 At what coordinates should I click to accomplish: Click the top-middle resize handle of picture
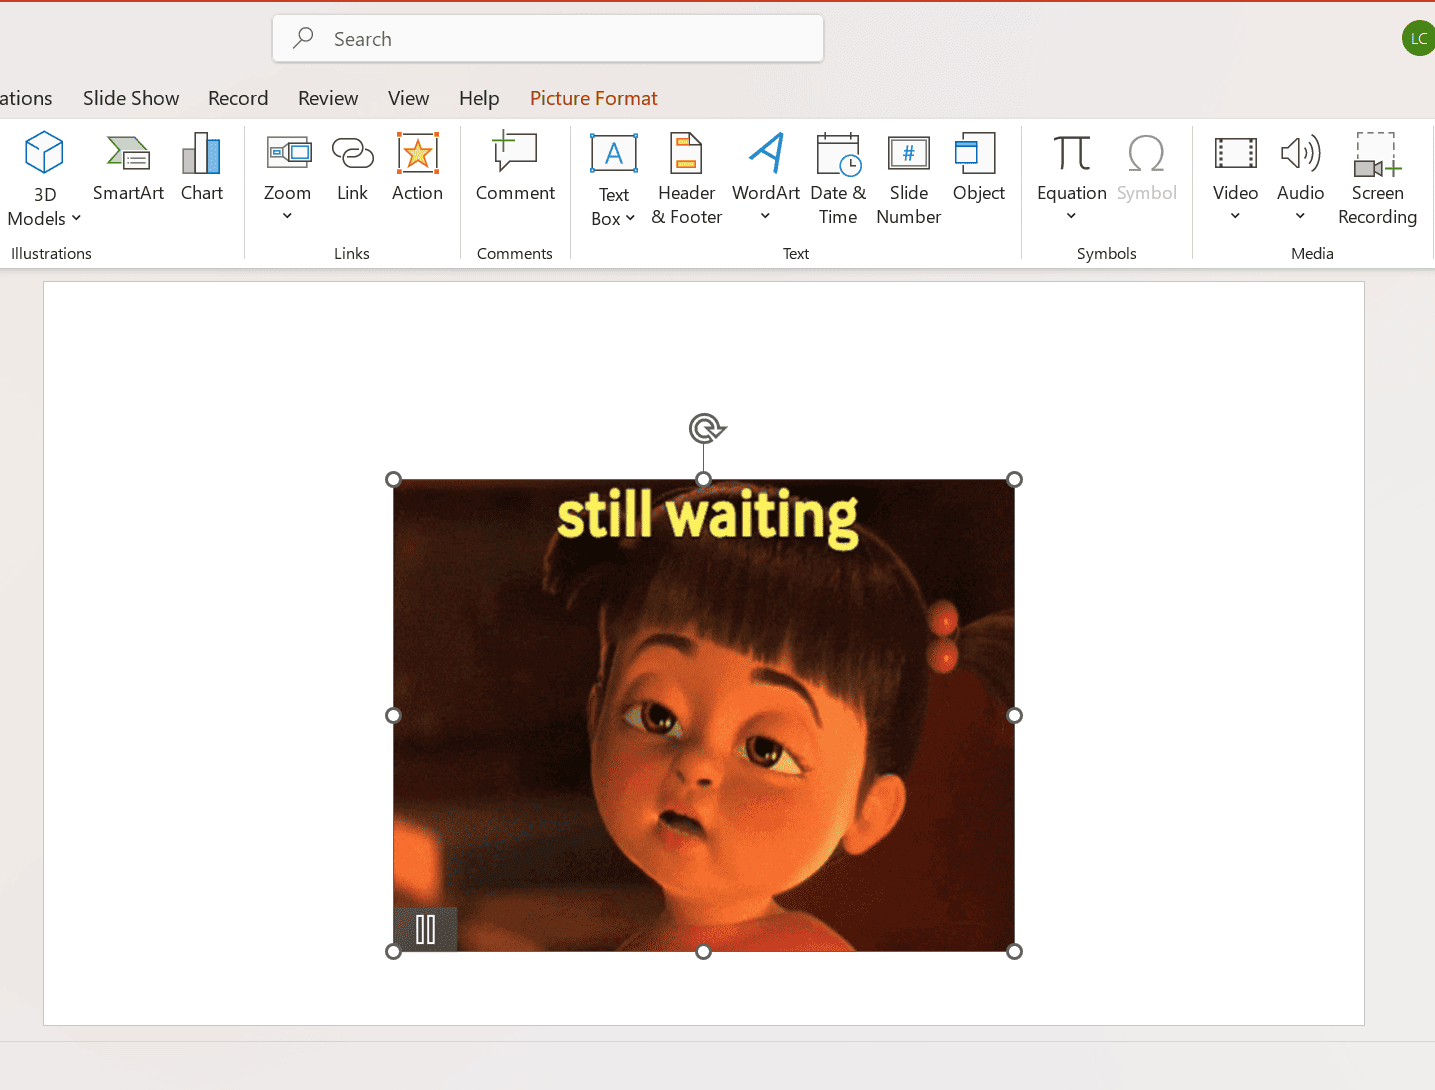(704, 480)
